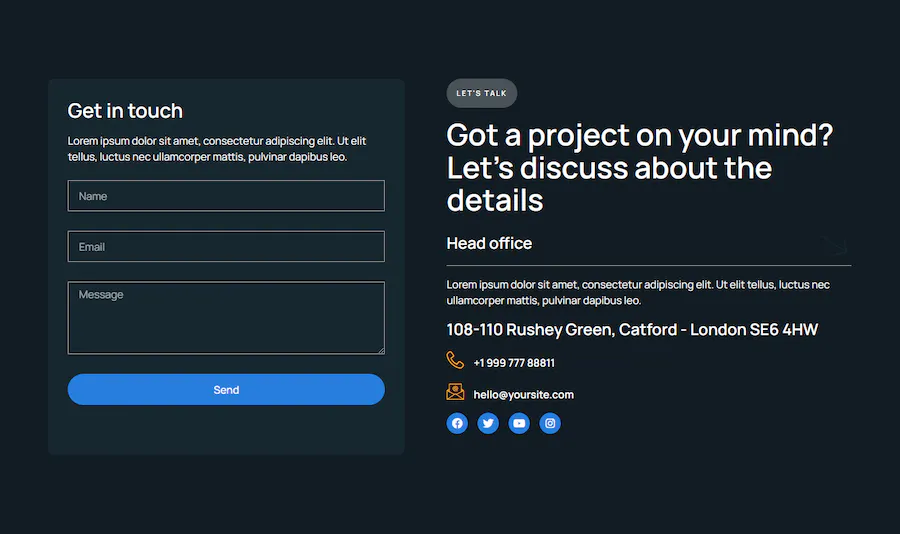Select the Message text area
The image size is (900, 534).
pyautogui.click(x=226, y=318)
